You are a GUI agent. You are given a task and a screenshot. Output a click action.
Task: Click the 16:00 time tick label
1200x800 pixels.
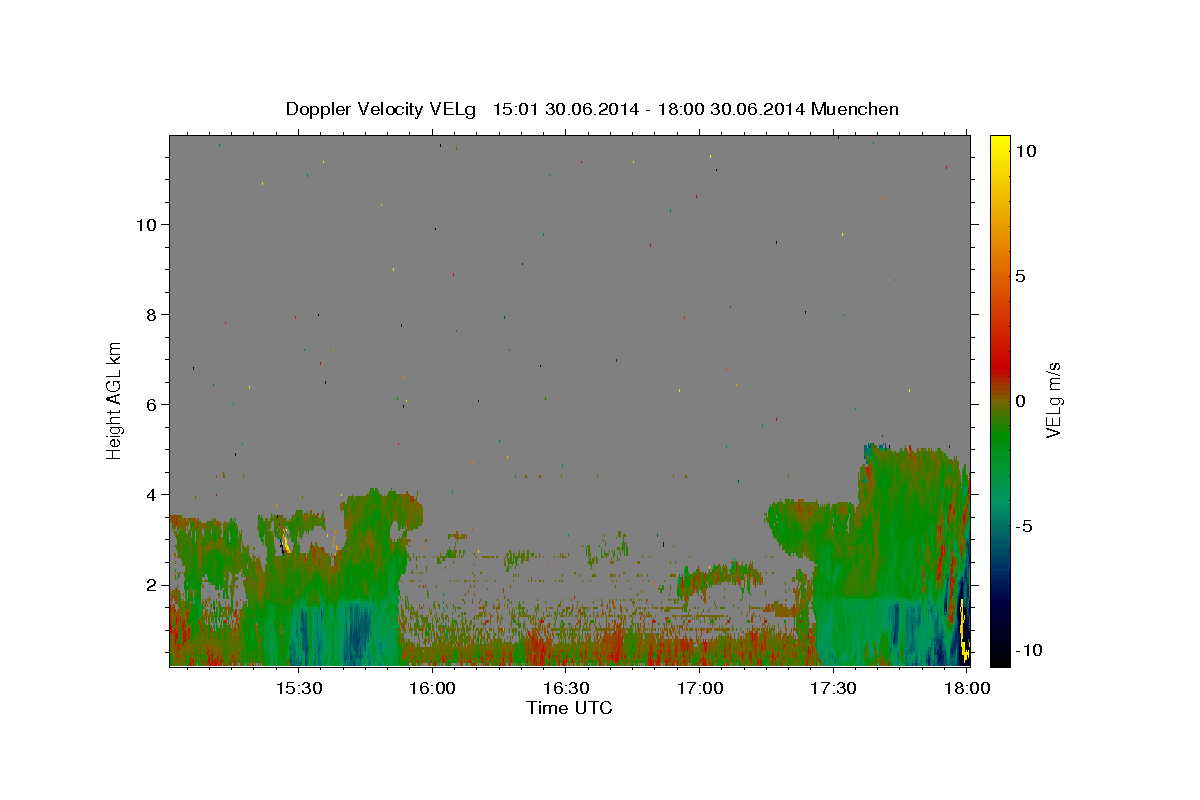(433, 688)
